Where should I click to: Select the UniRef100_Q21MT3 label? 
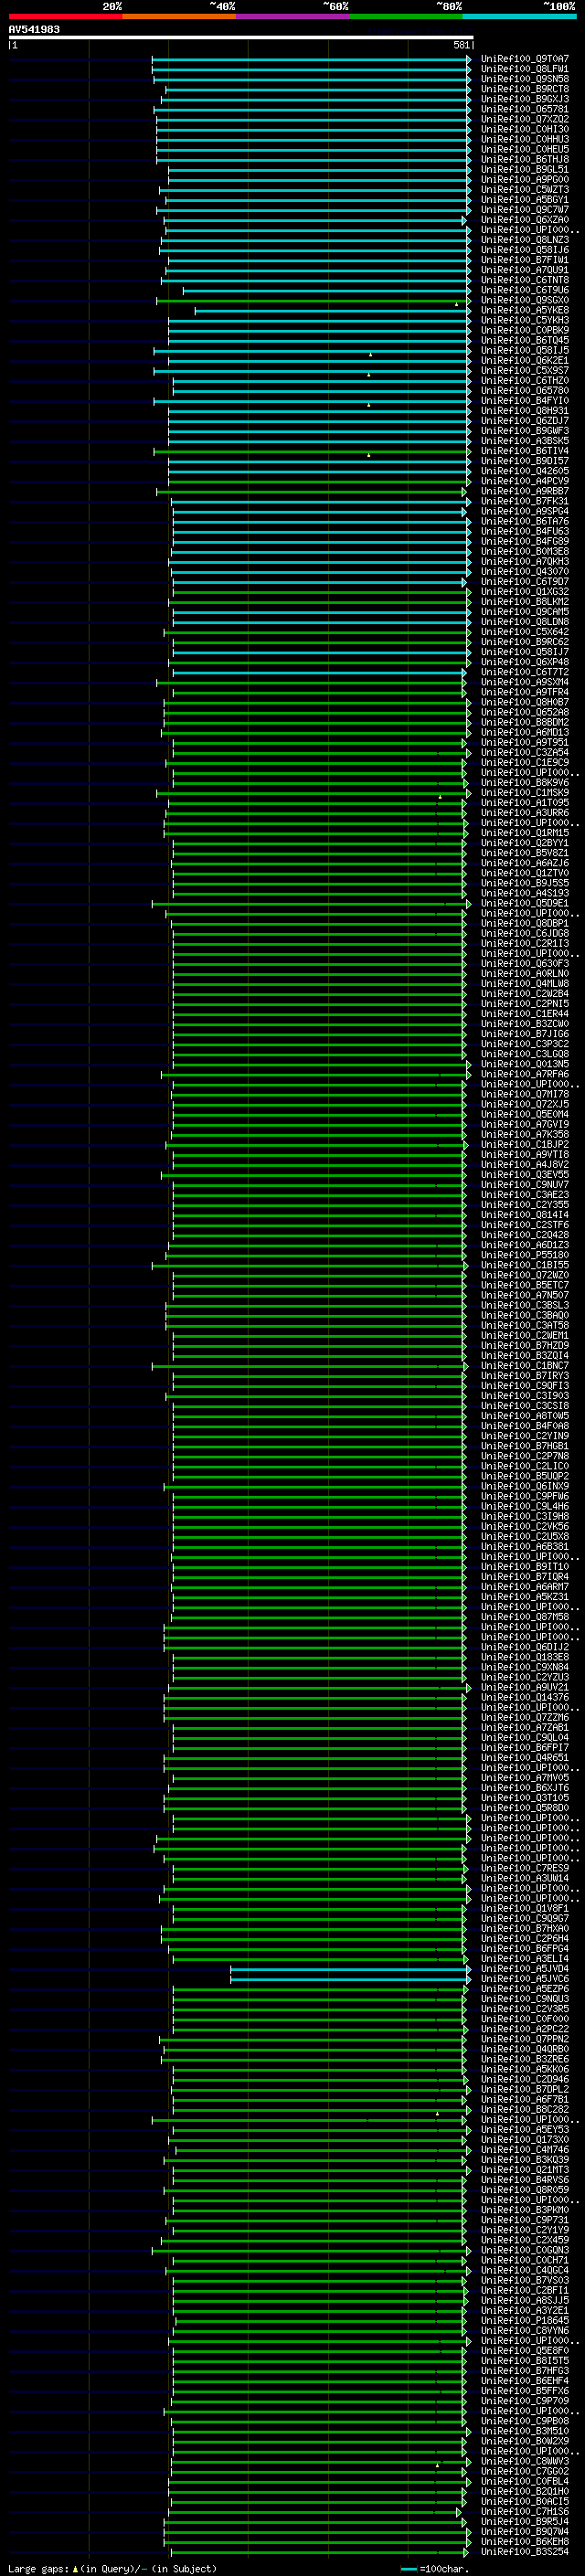(x=524, y=2169)
